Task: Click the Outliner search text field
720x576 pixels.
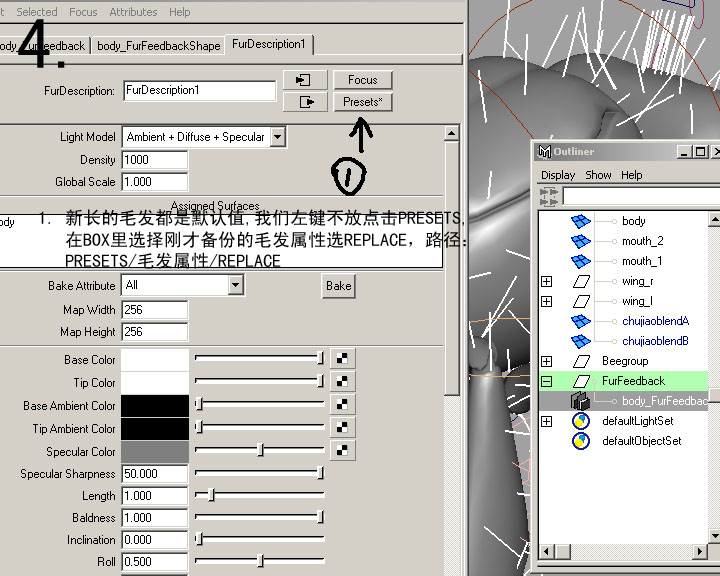Action: pyautogui.click(x=641, y=196)
